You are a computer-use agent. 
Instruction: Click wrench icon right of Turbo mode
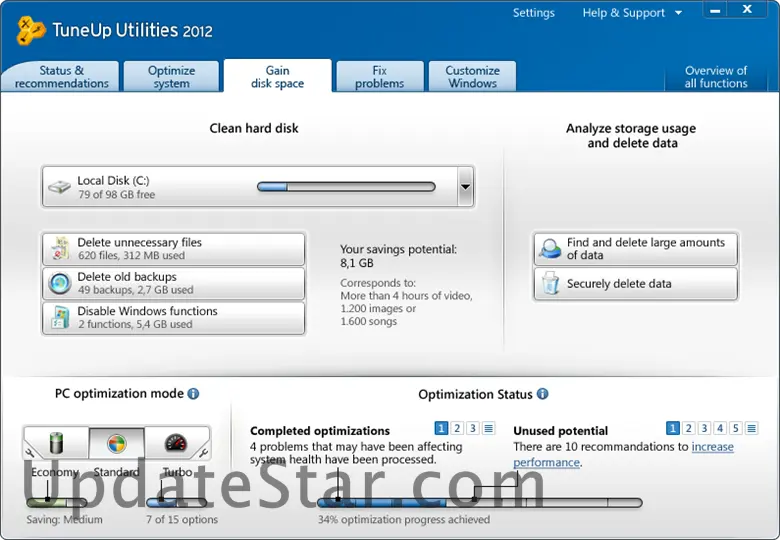[203, 453]
